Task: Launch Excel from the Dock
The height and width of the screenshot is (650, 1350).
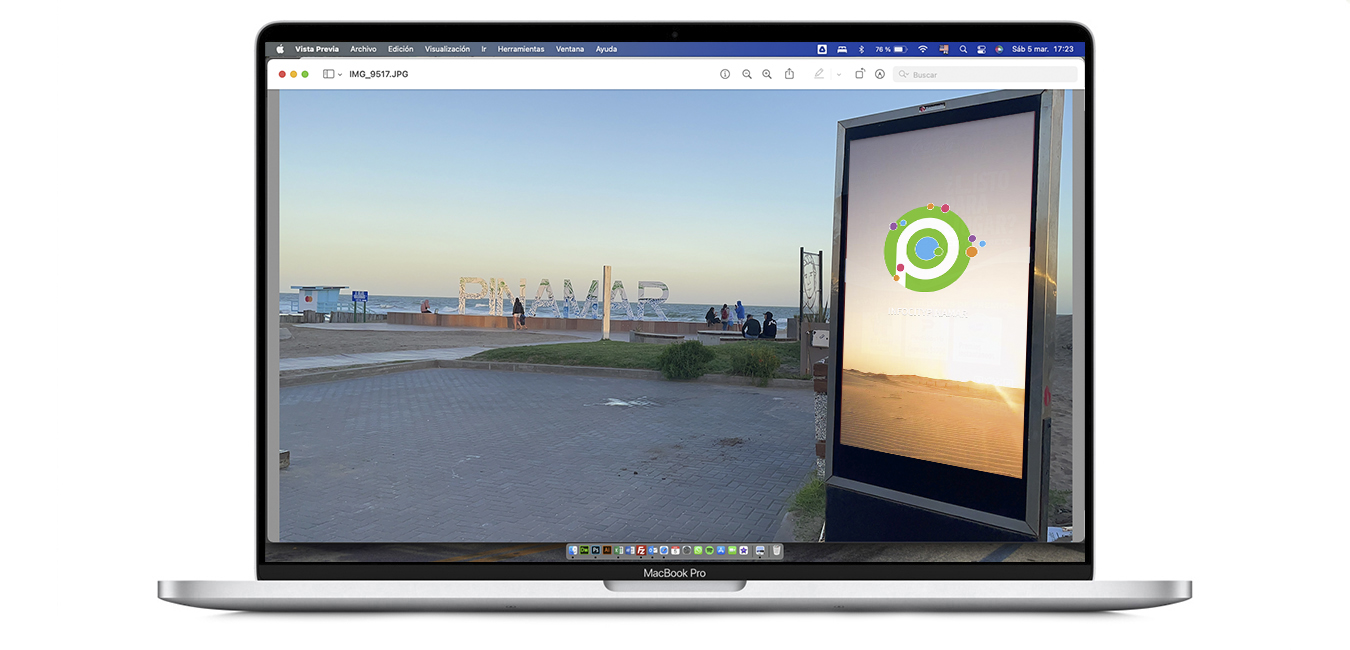Action: coord(618,550)
